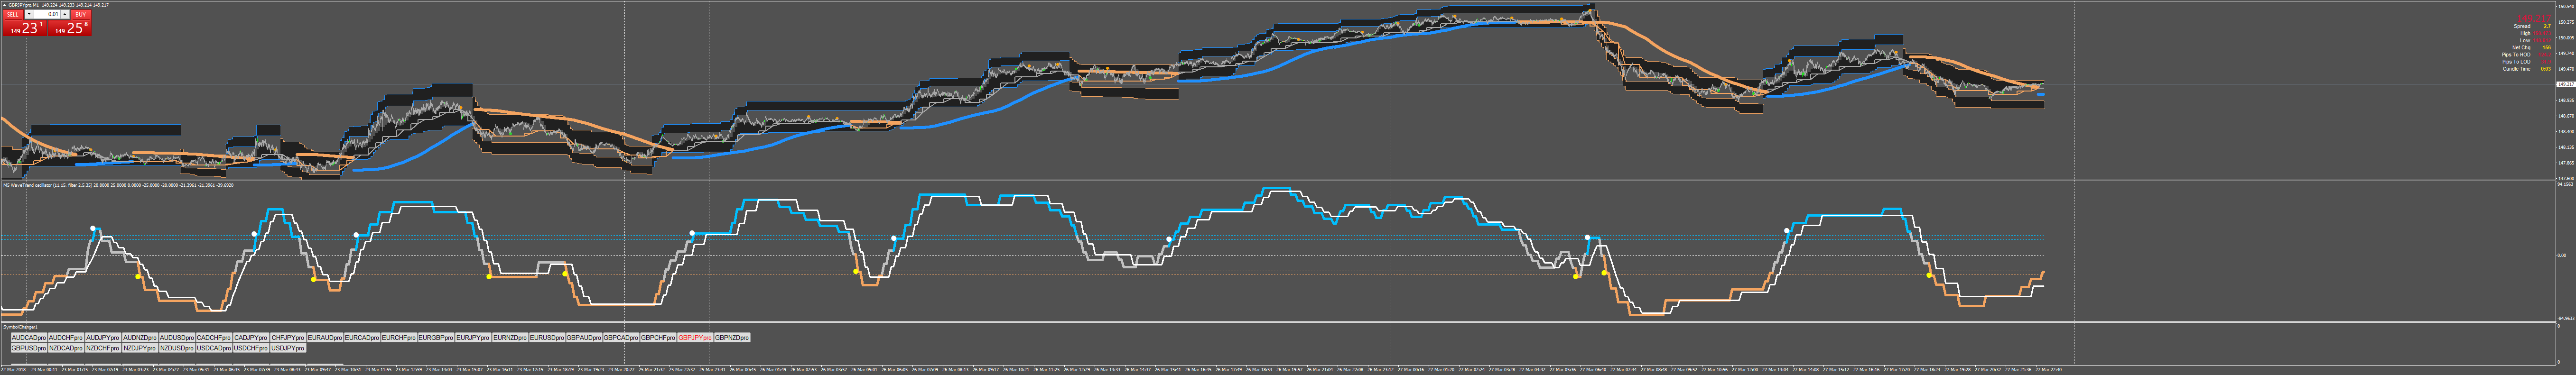Image resolution: width=2576 pixels, height=375 pixels.
Task: Click the SELL one-click trading button
Action: pyautogui.click(x=13, y=14)
